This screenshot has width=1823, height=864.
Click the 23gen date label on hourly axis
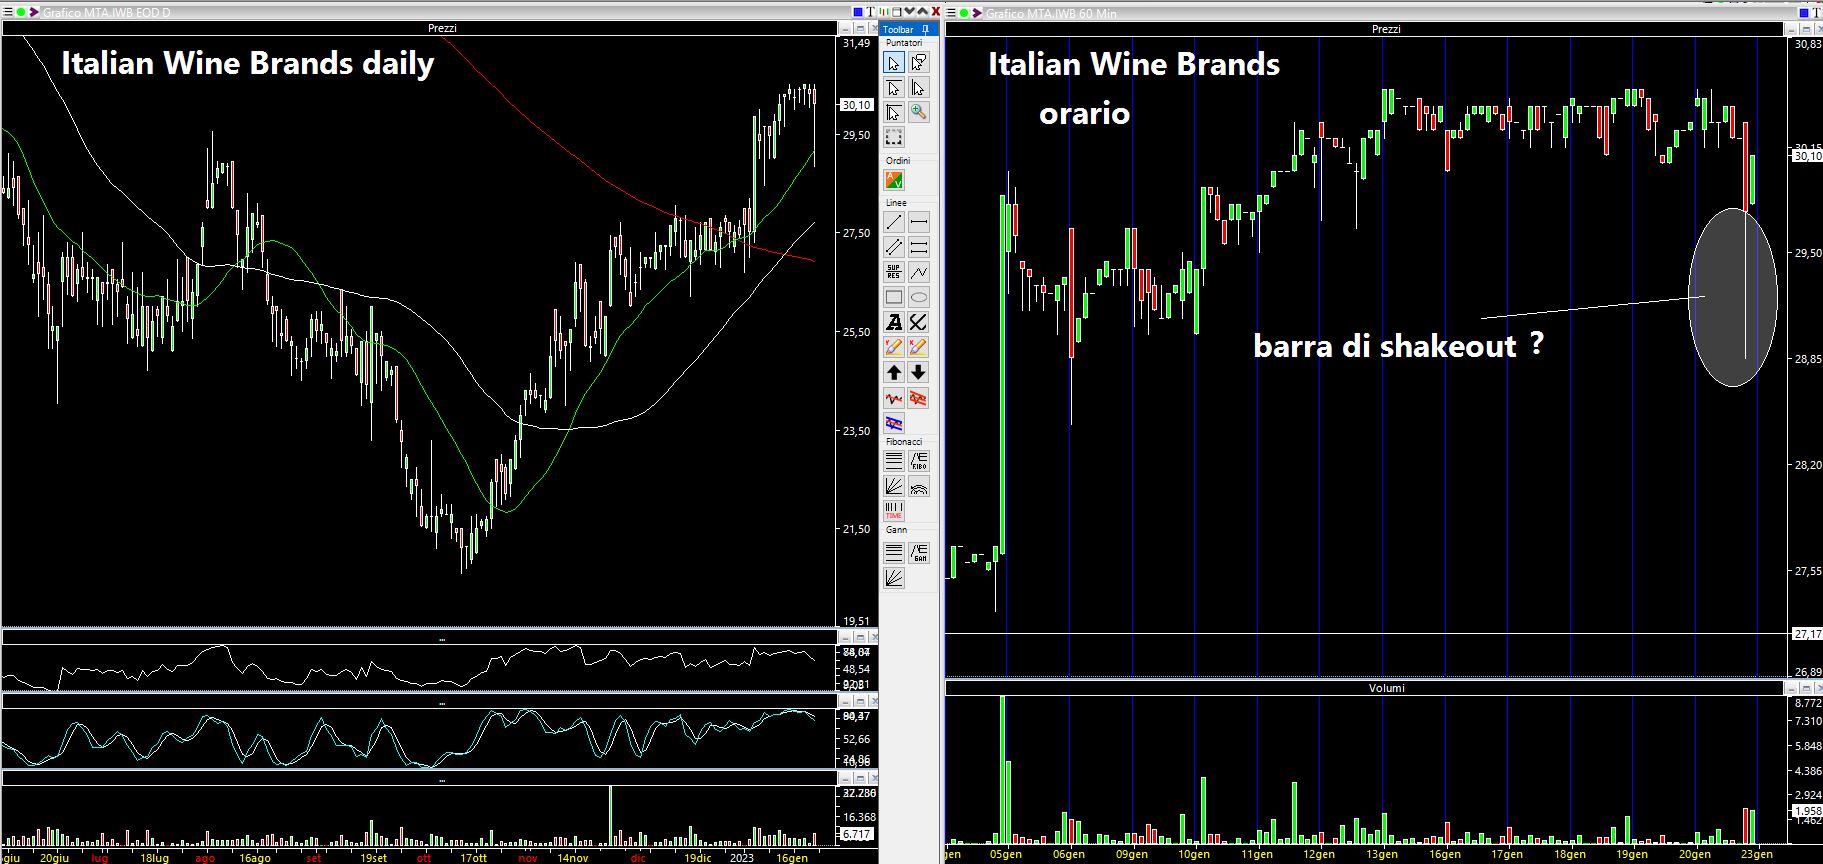click(1757, 854)
